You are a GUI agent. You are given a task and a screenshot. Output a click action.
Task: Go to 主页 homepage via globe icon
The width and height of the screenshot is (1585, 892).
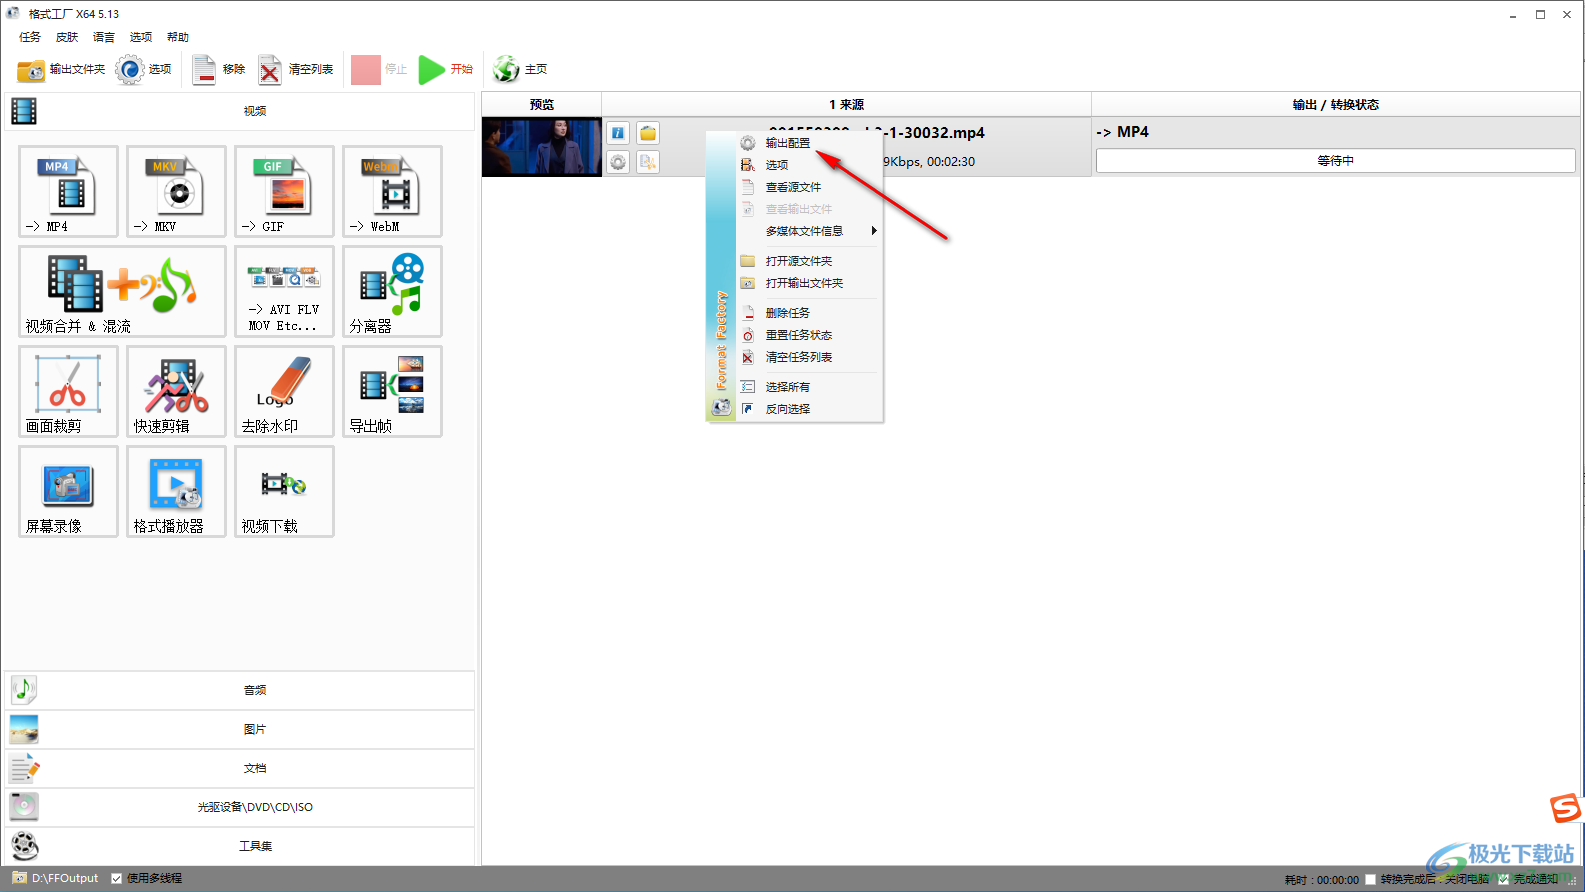(520, 69)
